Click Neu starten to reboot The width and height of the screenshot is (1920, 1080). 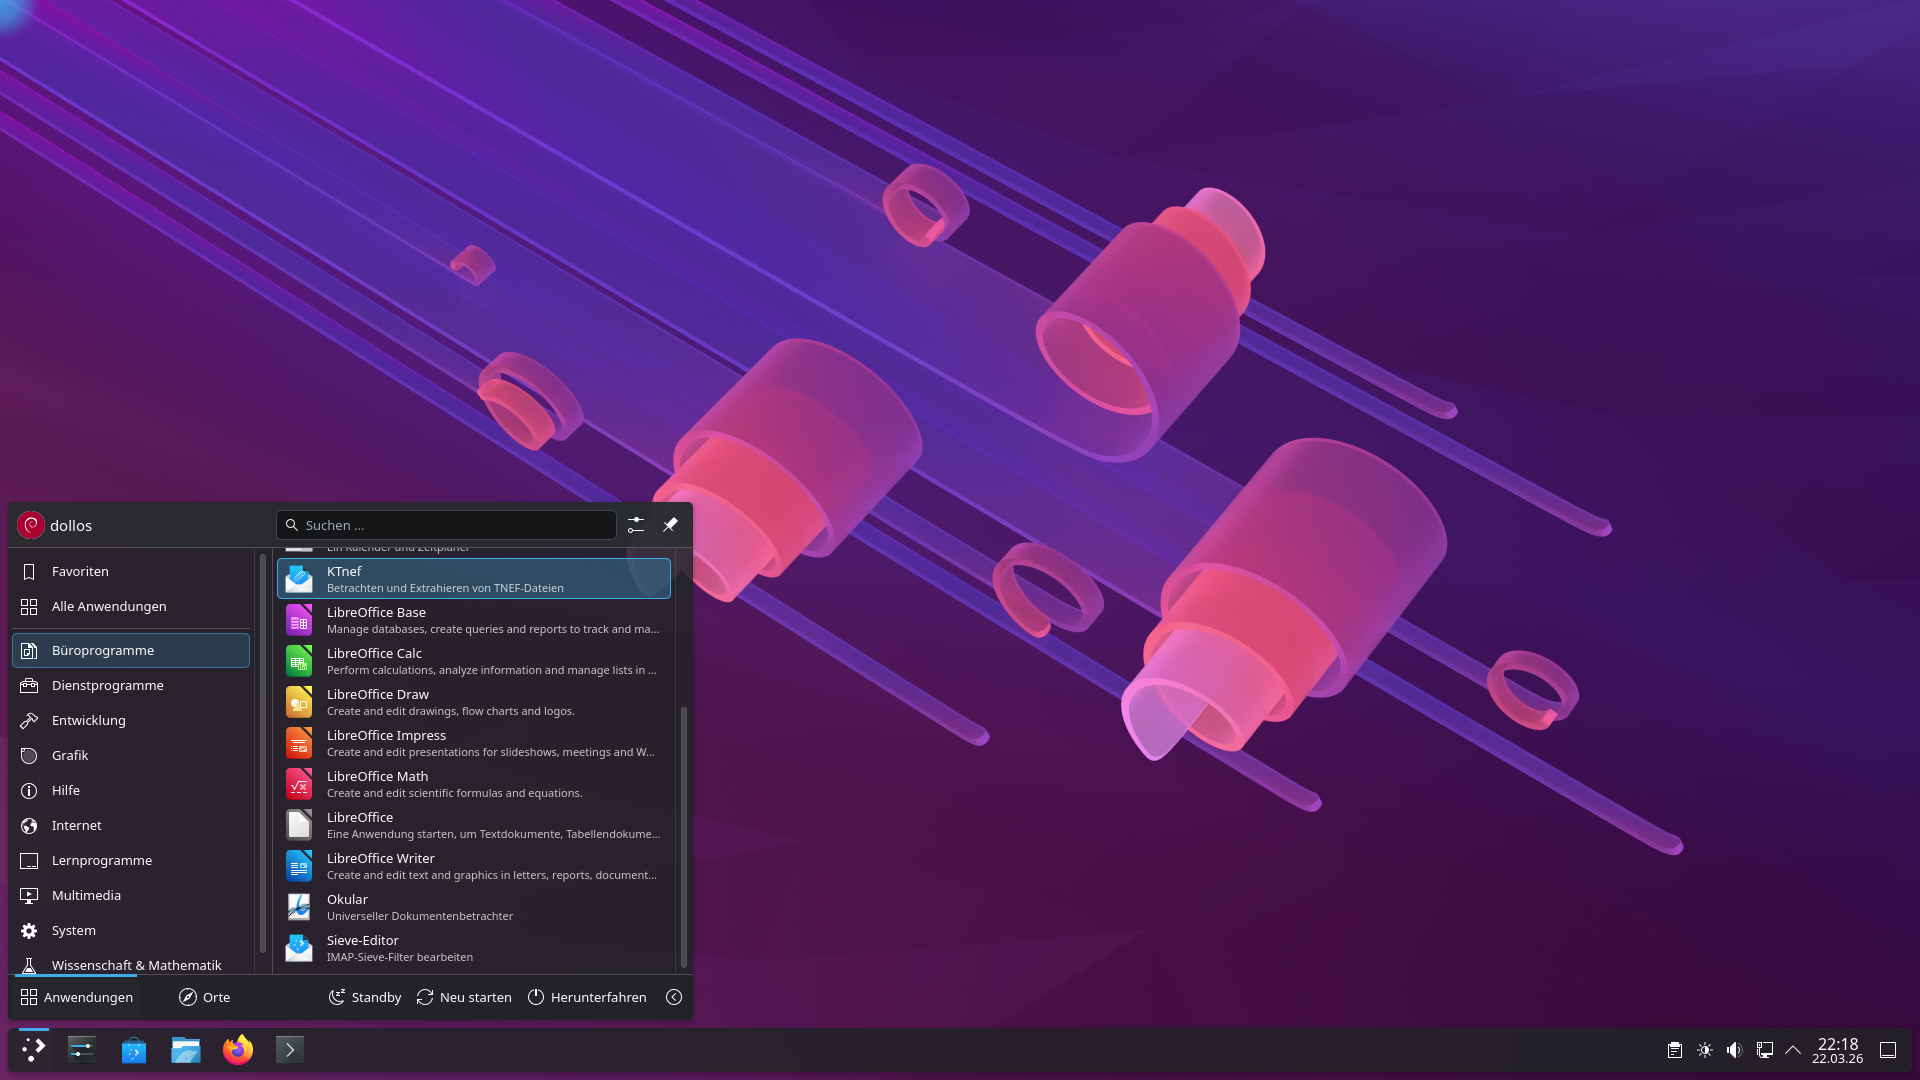[x=464, y=997]
